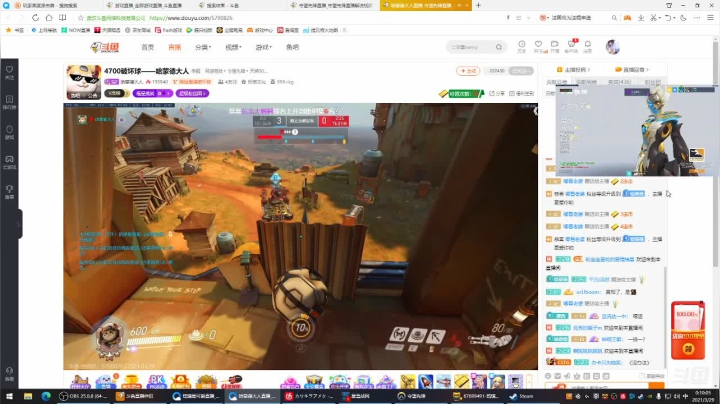Open the Windows Start menu
Image resolution: width=720 pixels, height=404 pixels.
pyautogui.click(x=9, y=396)
